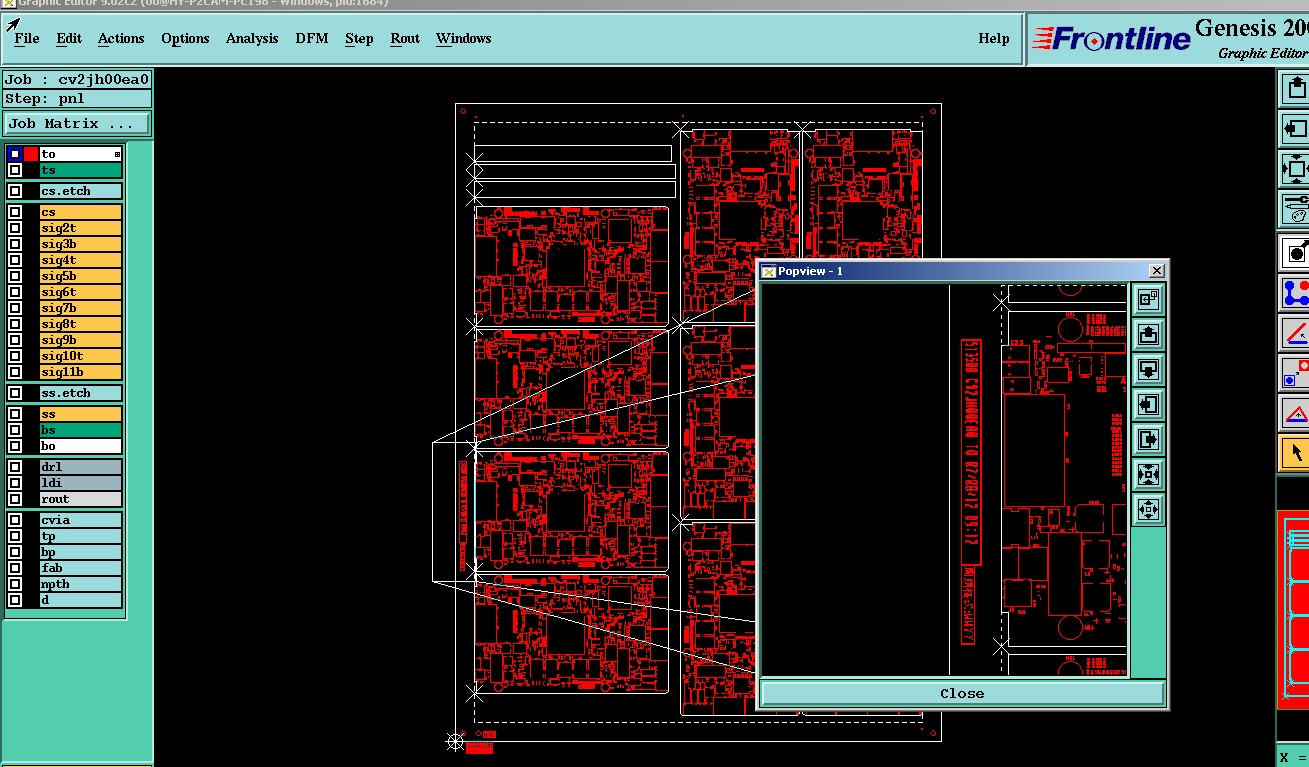Viewport: 1309px width, 767px height.
Task: Select layer name sig9b
Action: [x=81, y=340]
